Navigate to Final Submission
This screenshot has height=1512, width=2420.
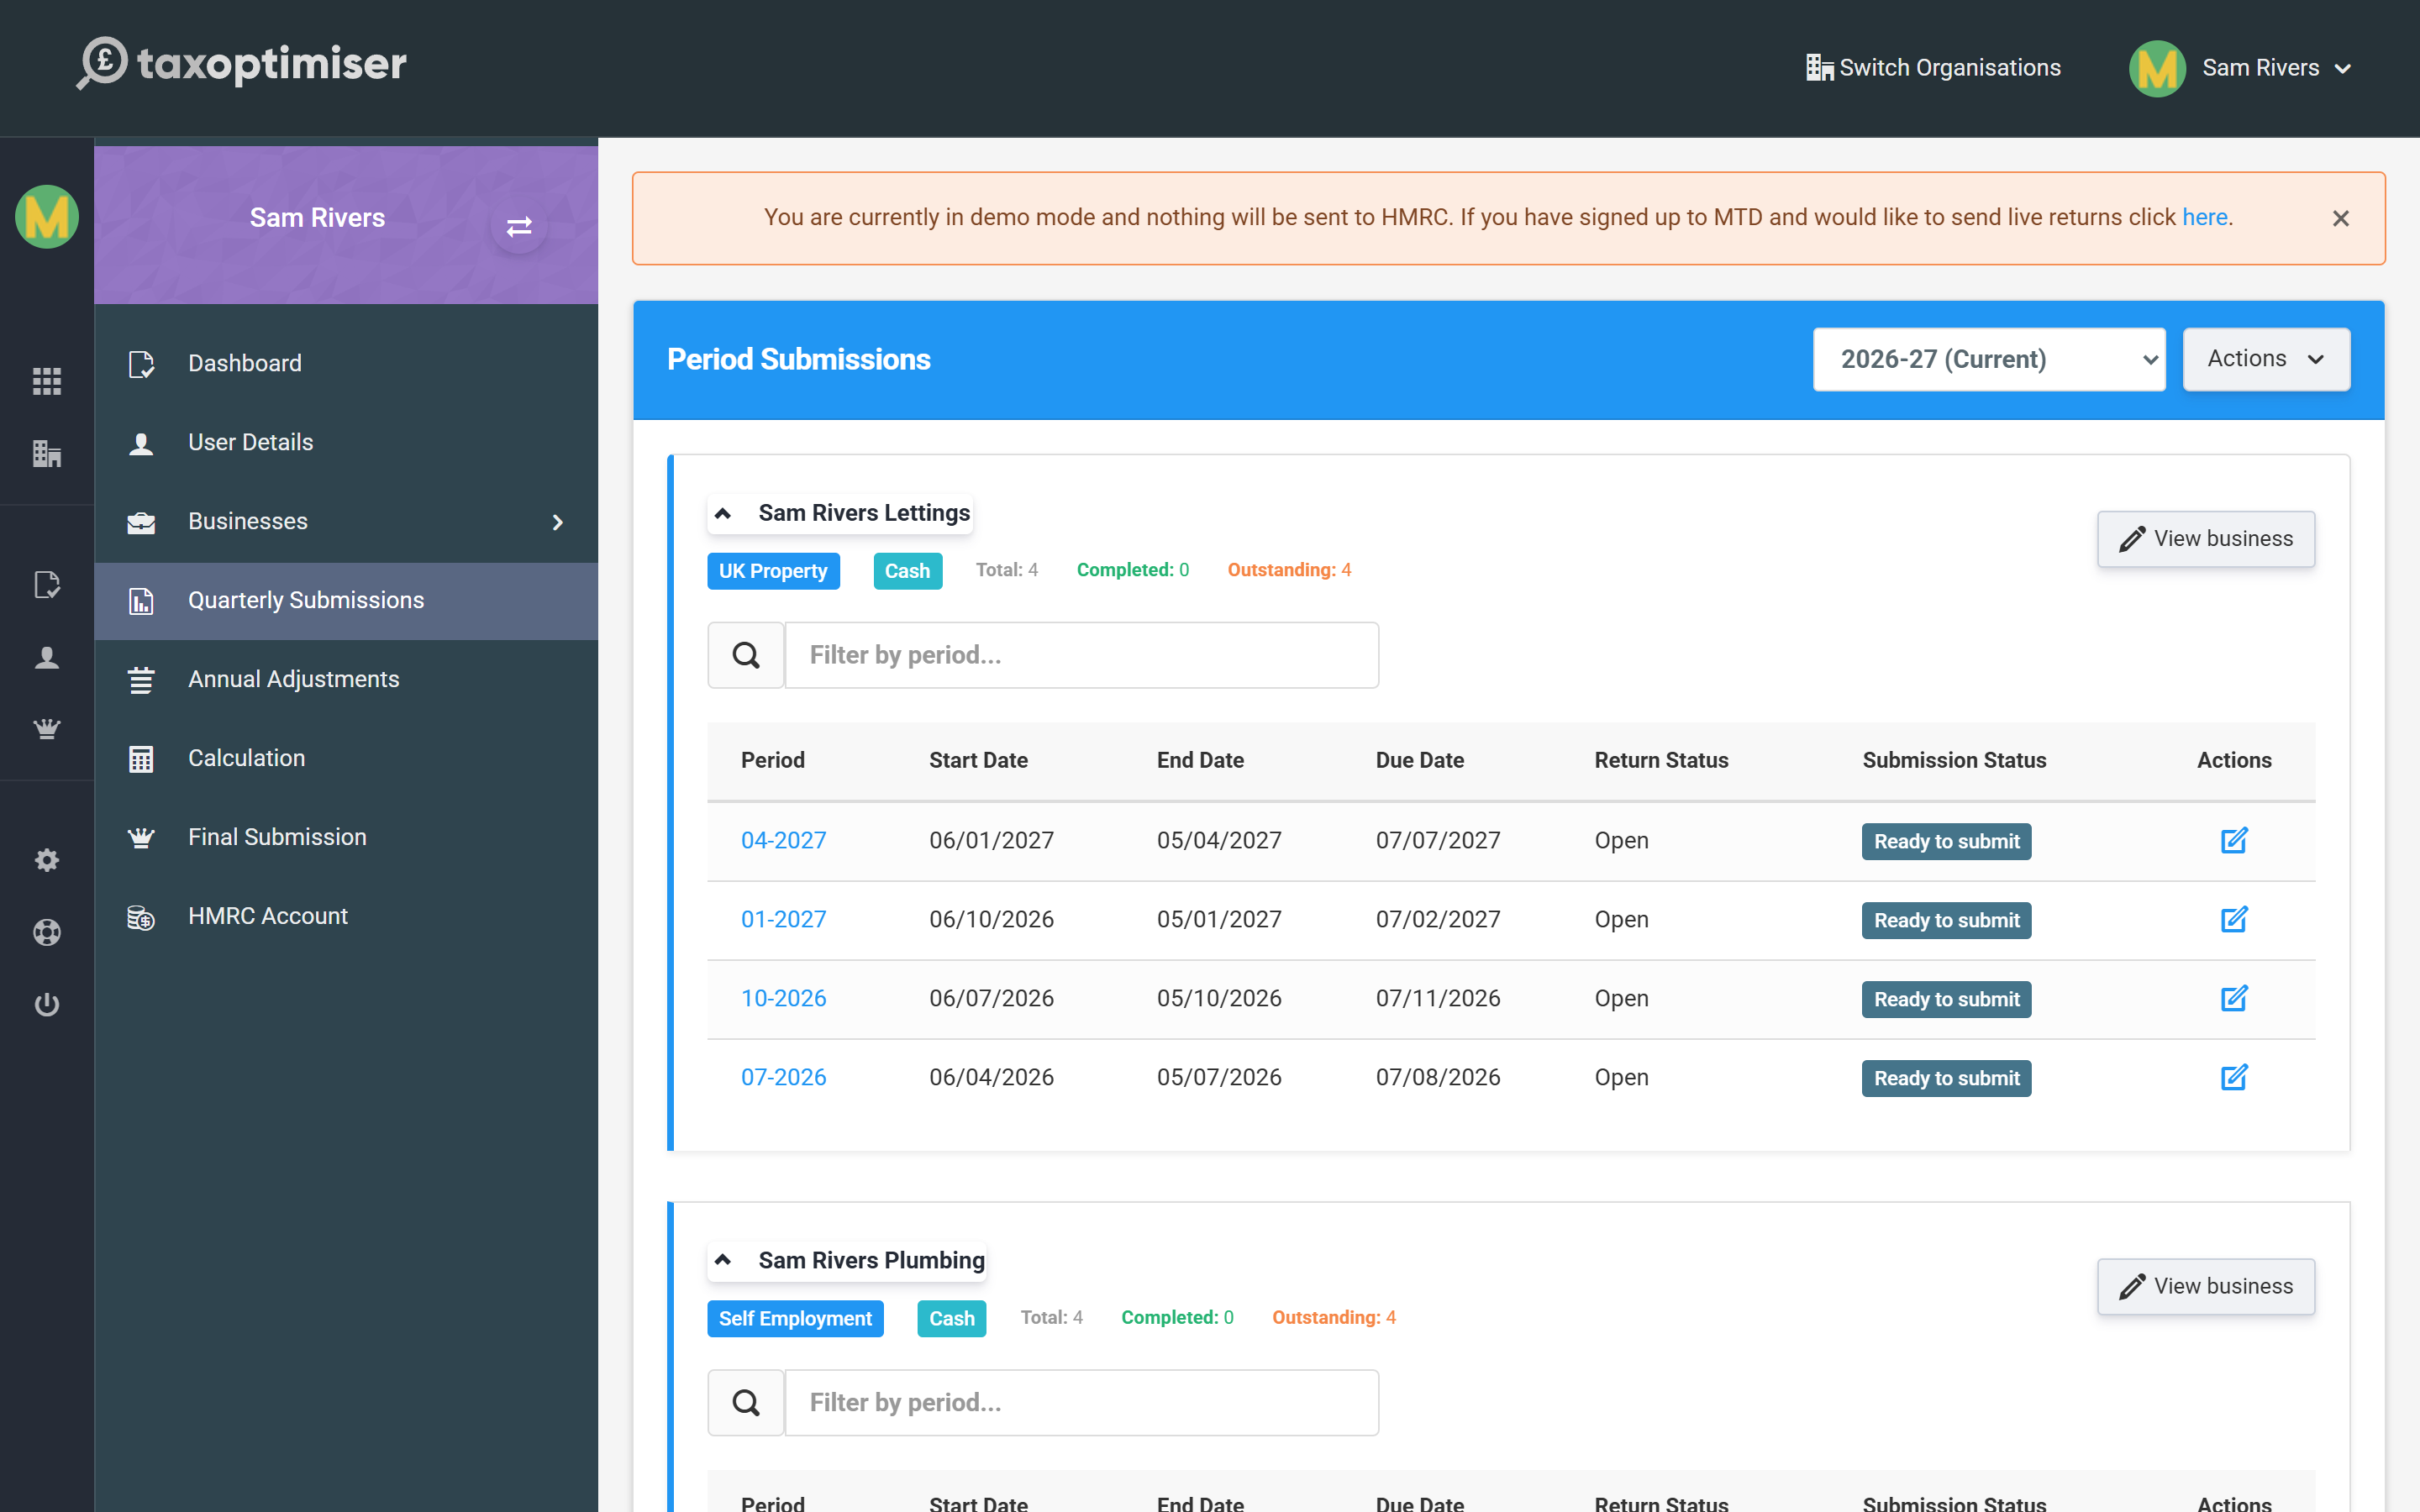point(346,837)
